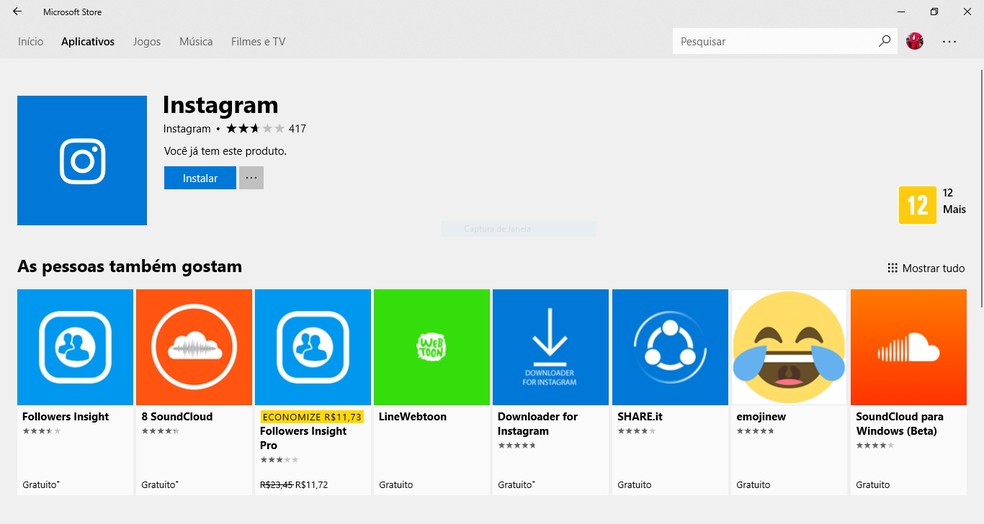The width and height of the screenshot is (984, 524).
Task: Open the emojinew laughing emoji icon
Action: tap(789, 347)
